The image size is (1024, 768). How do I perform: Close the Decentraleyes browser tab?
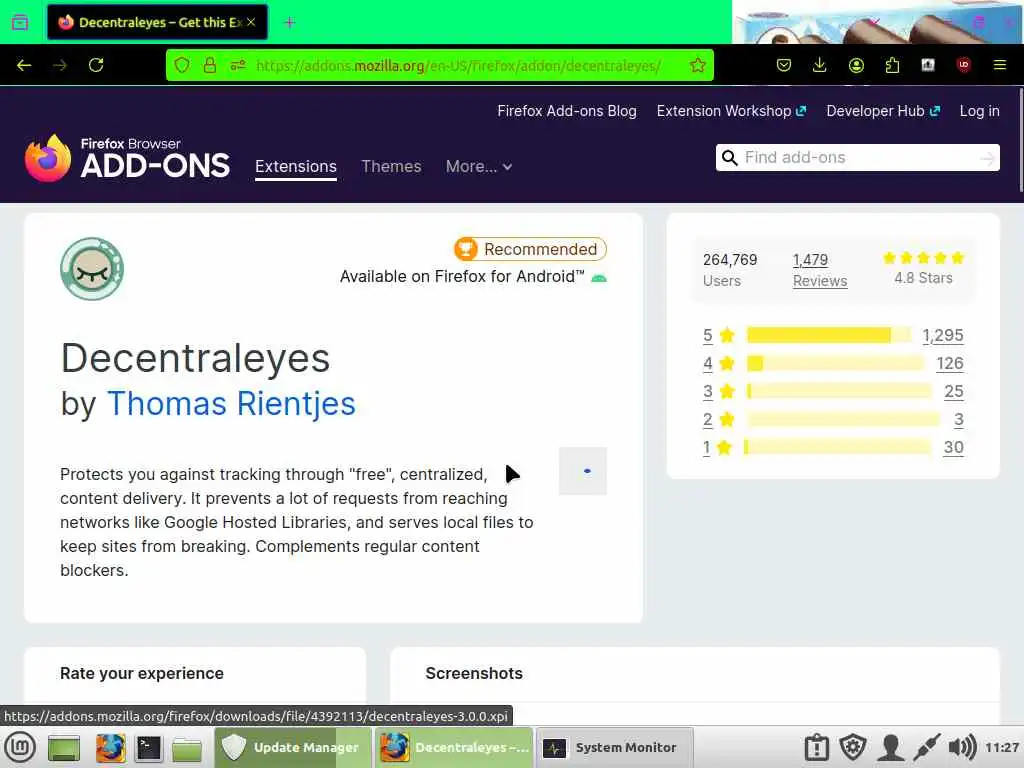pos(251,22)
